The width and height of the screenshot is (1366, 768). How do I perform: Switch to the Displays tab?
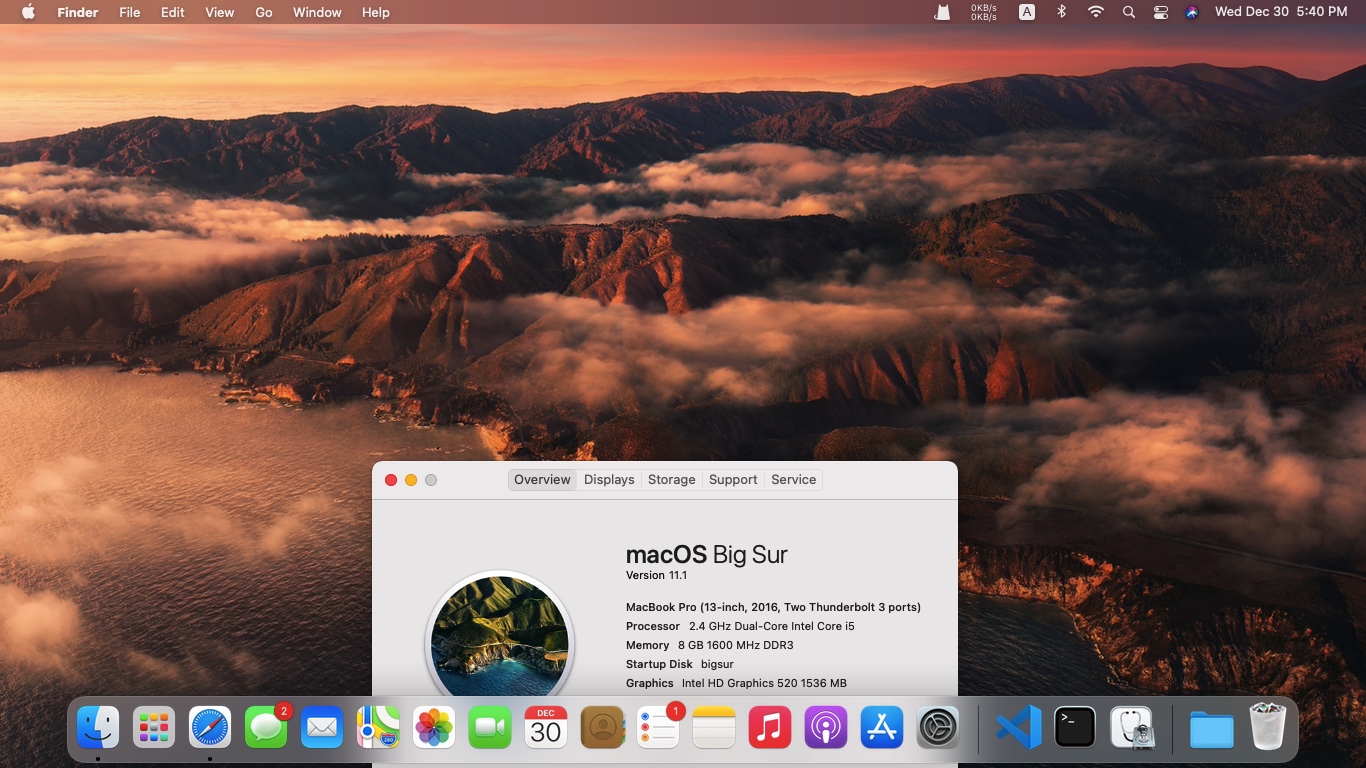click(x=609, y=480)
